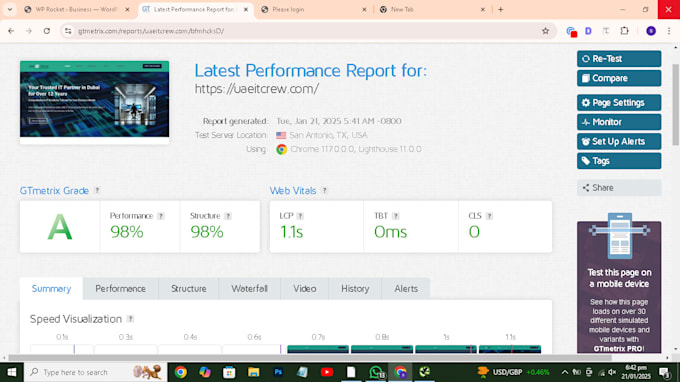Click the USD/GBP taskbar widget
Viewport: 680px width, 382px height.
[513, 372]
